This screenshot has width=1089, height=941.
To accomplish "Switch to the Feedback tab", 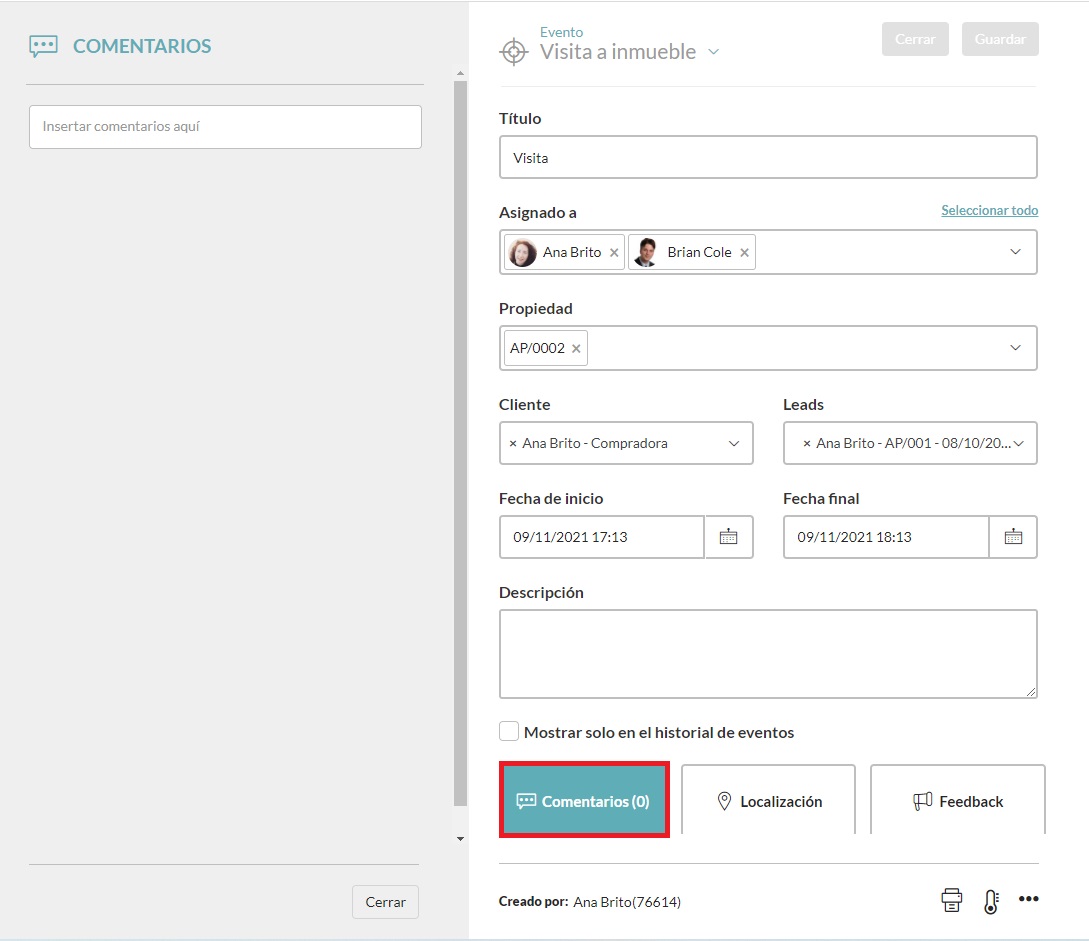I will click(958, 800).
